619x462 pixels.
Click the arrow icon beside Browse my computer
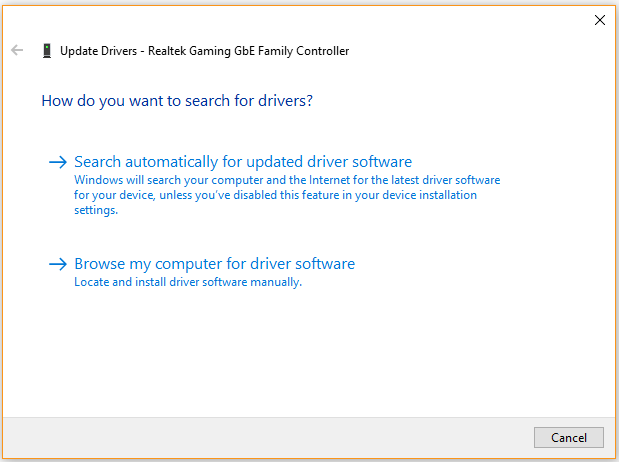(58, 264)
